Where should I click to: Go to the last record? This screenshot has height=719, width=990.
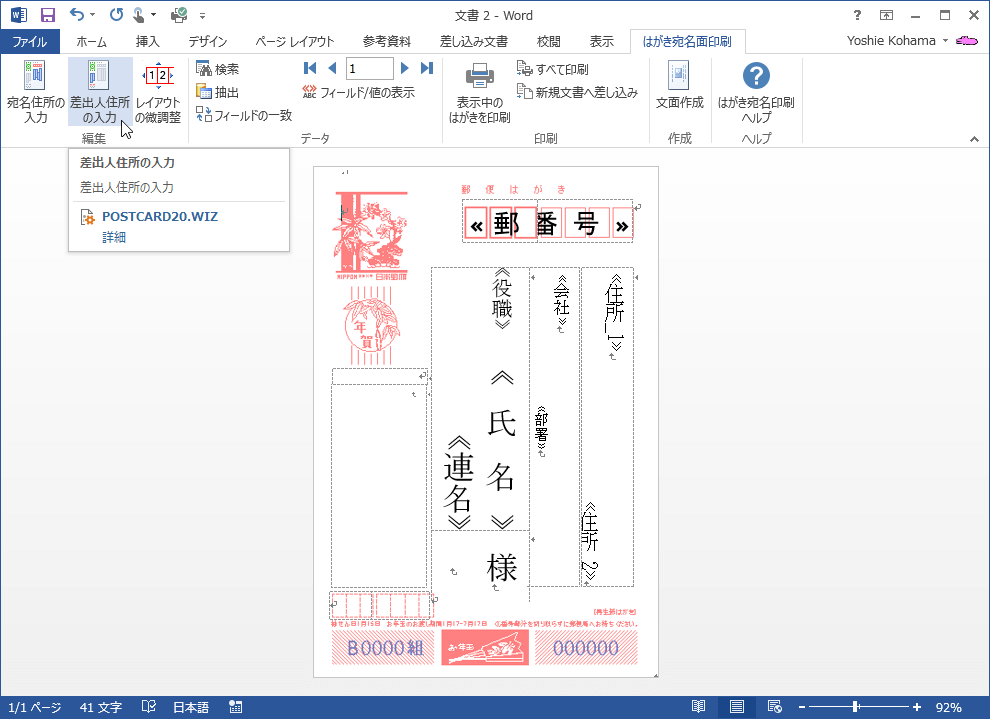tap(427, 68)
